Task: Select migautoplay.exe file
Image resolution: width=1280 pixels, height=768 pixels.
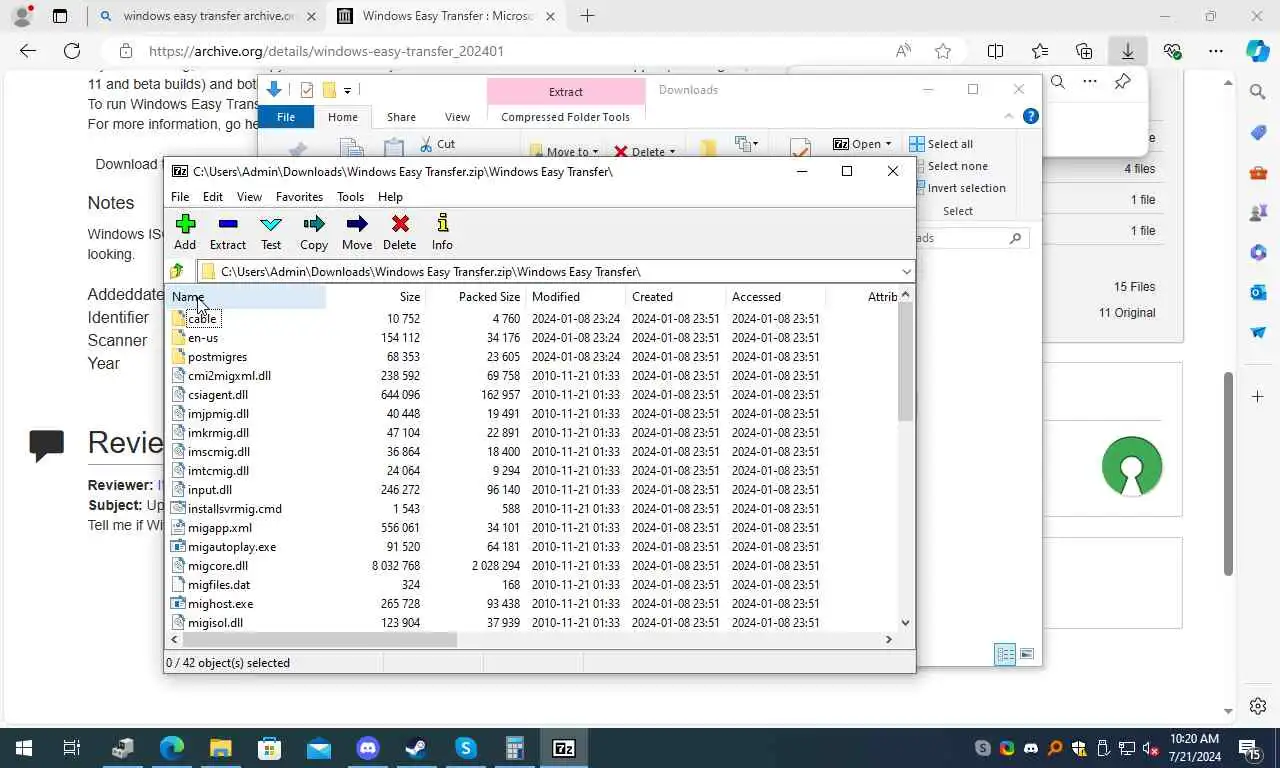Action: pyautogui.click(x=232, y=547)
